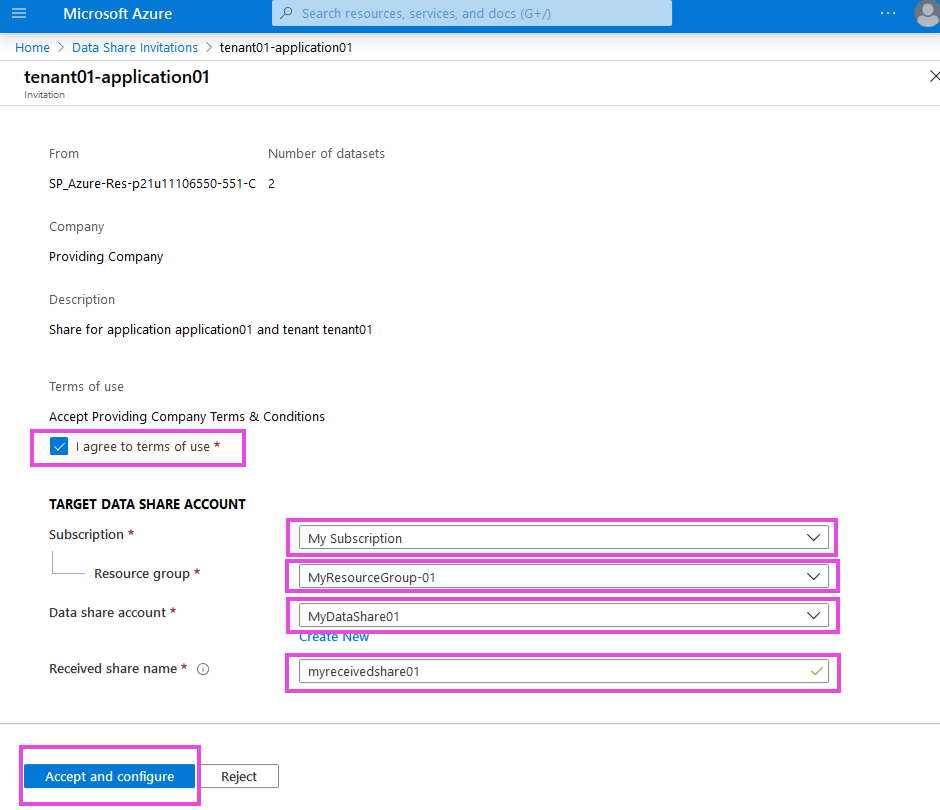
Task: Uncheck the I agree to terms checkbox
Action: point(59,447)
